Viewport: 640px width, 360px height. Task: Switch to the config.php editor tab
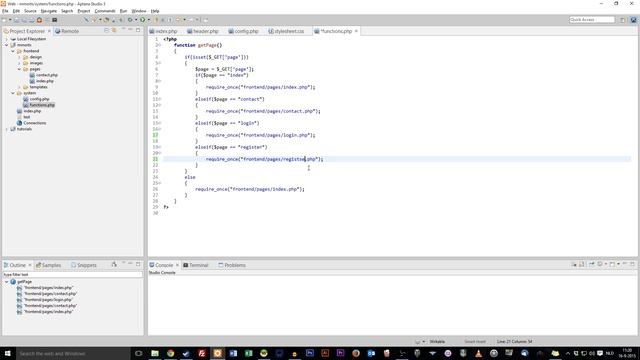(x=243, y=31)
